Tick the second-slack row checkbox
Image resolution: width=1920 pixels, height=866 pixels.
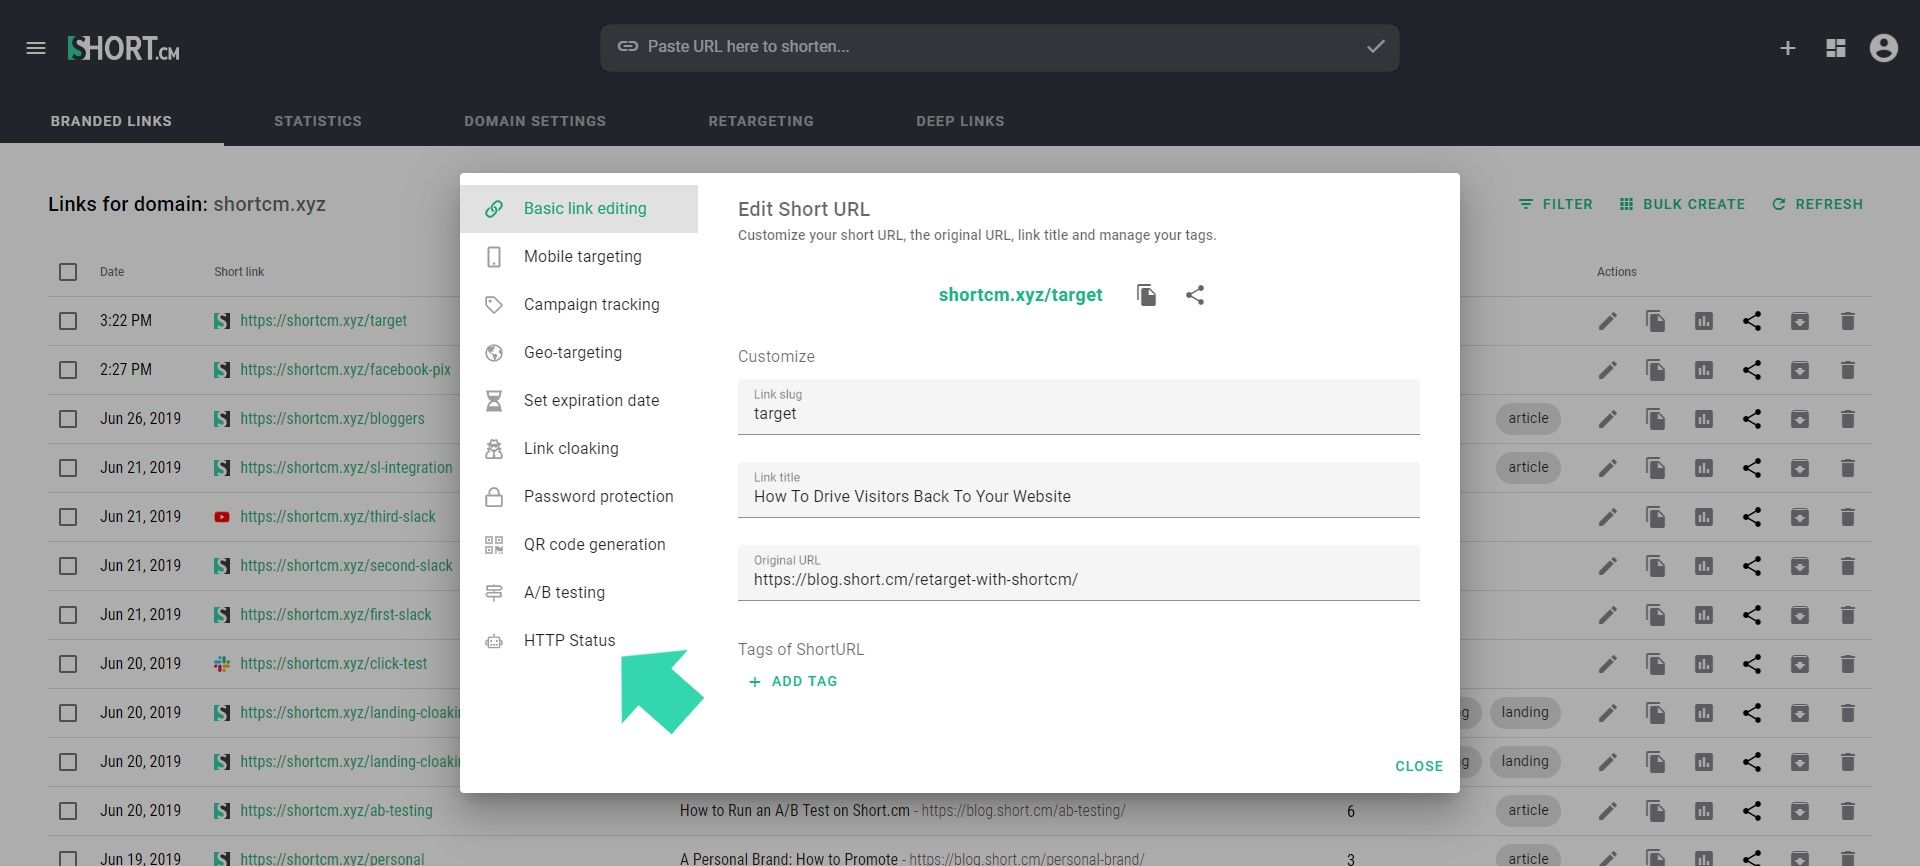pyautogui.click(x=68, y=566)
